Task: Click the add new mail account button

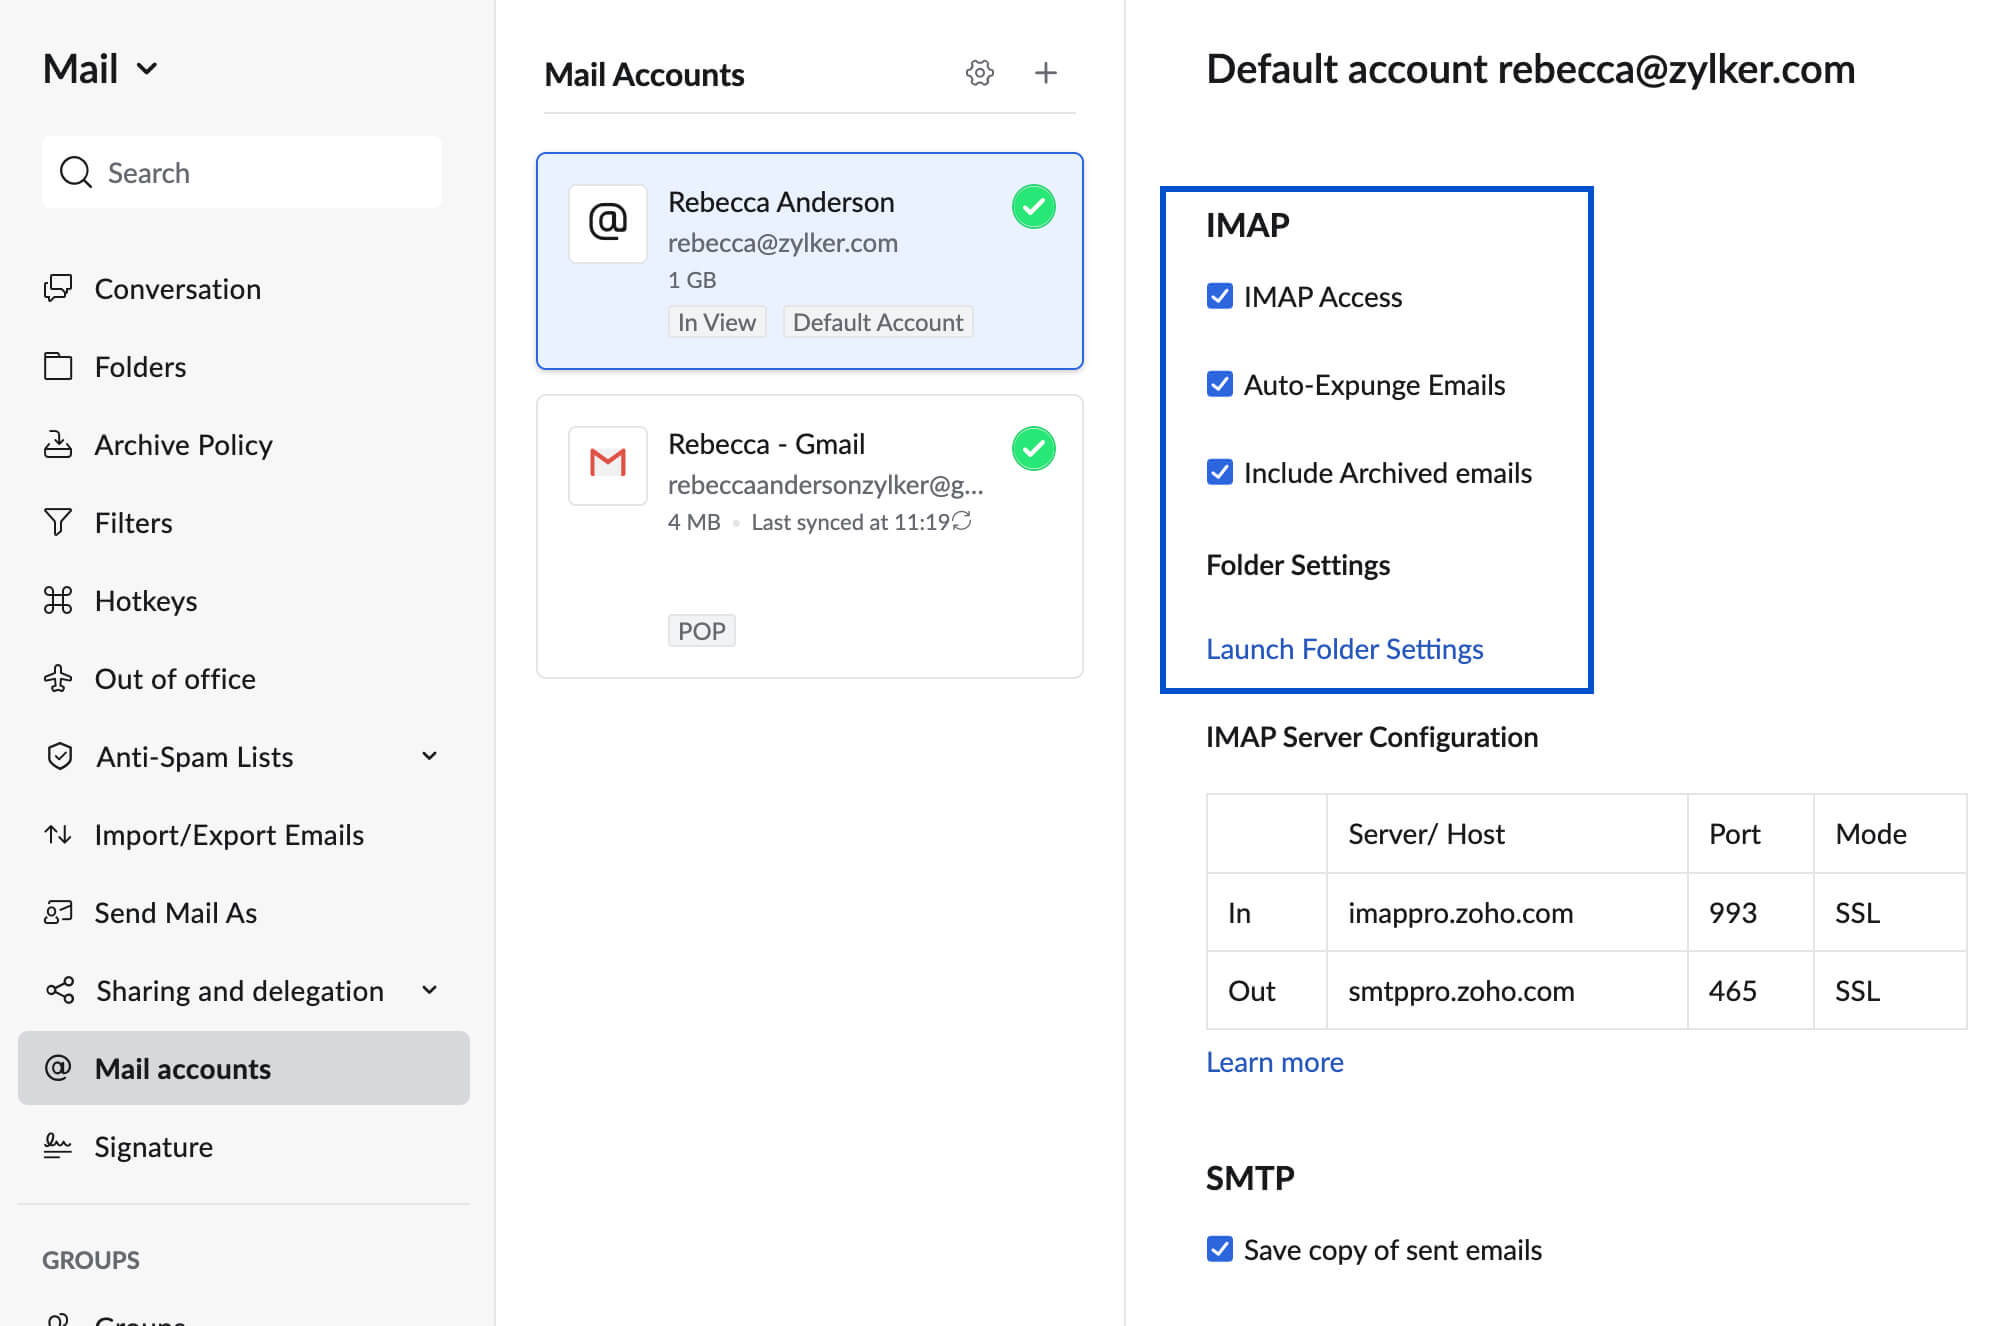Action: (1045, 73)
